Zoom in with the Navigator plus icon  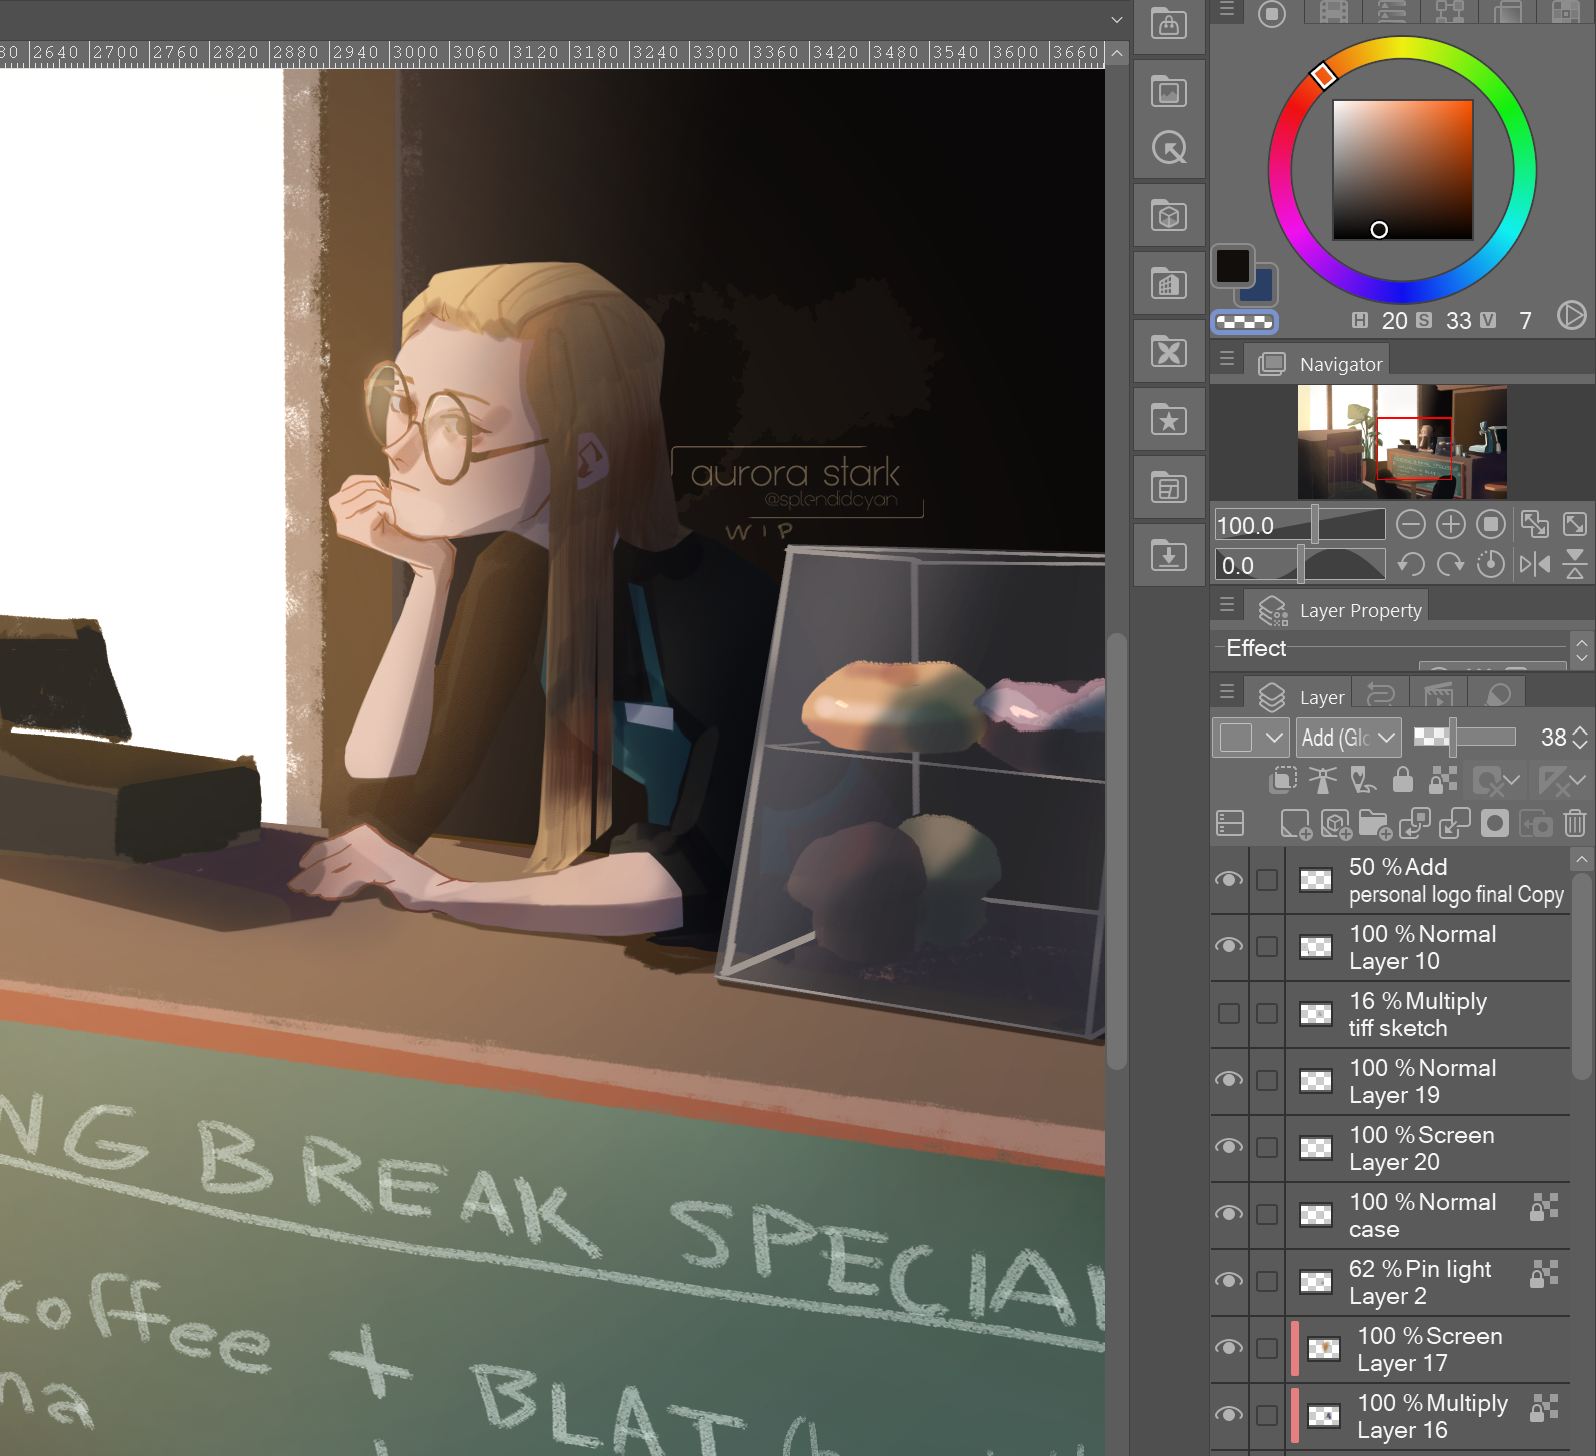pos(1450,525)
